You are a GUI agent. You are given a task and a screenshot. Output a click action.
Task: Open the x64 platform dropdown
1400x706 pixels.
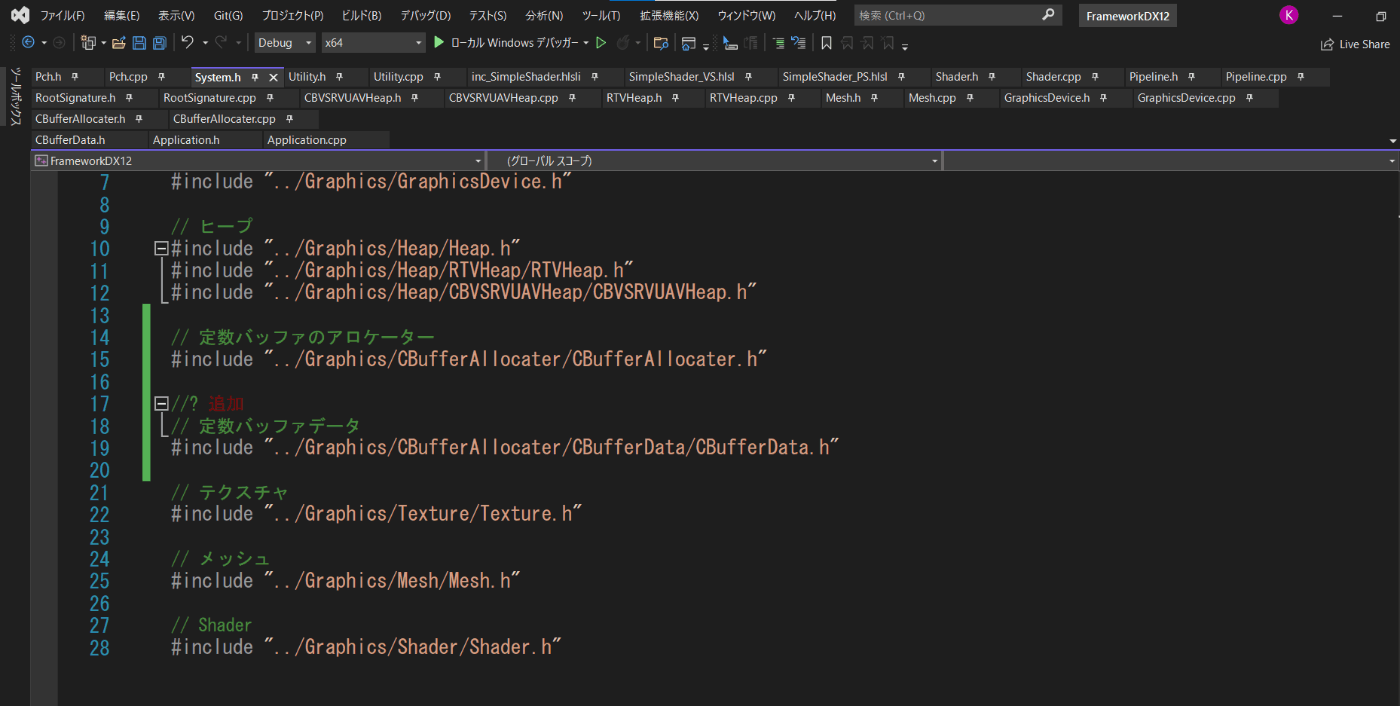[374, 43]
